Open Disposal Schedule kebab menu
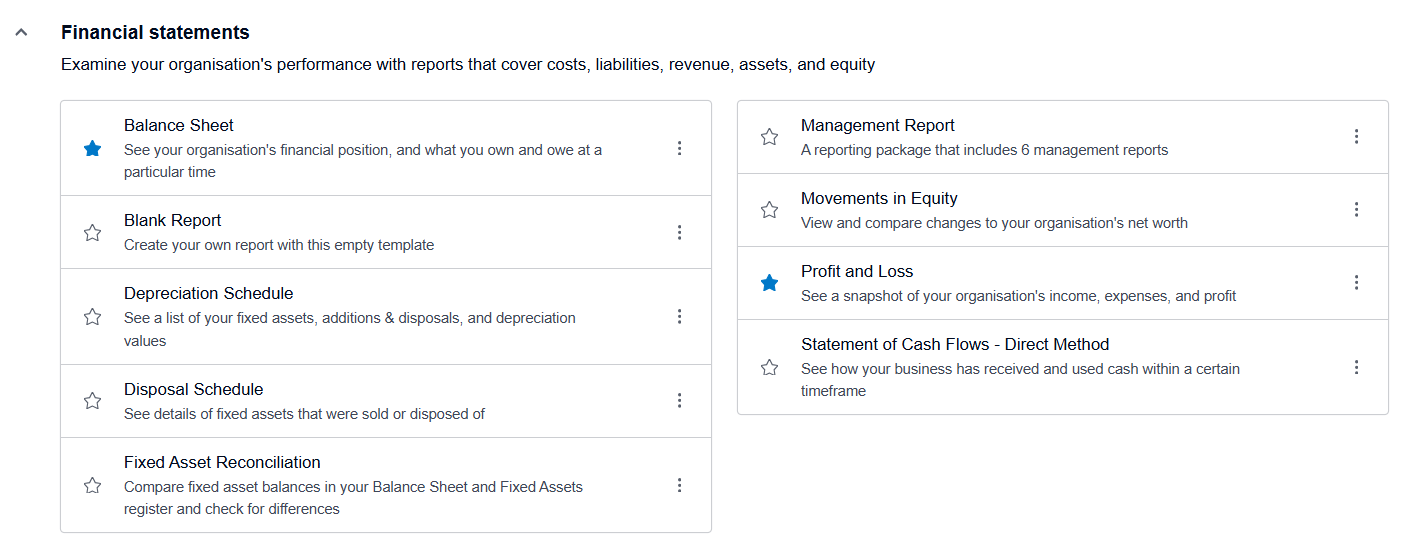1415x552 pixels. (679, 400)
